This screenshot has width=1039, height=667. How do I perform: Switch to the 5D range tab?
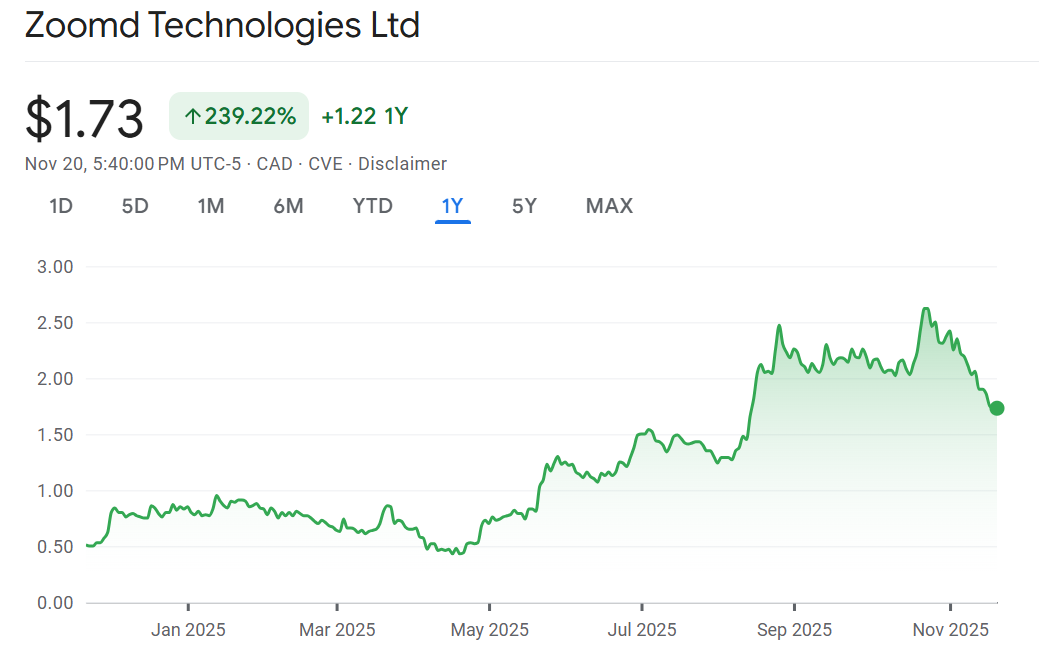[x=135, y=206]
